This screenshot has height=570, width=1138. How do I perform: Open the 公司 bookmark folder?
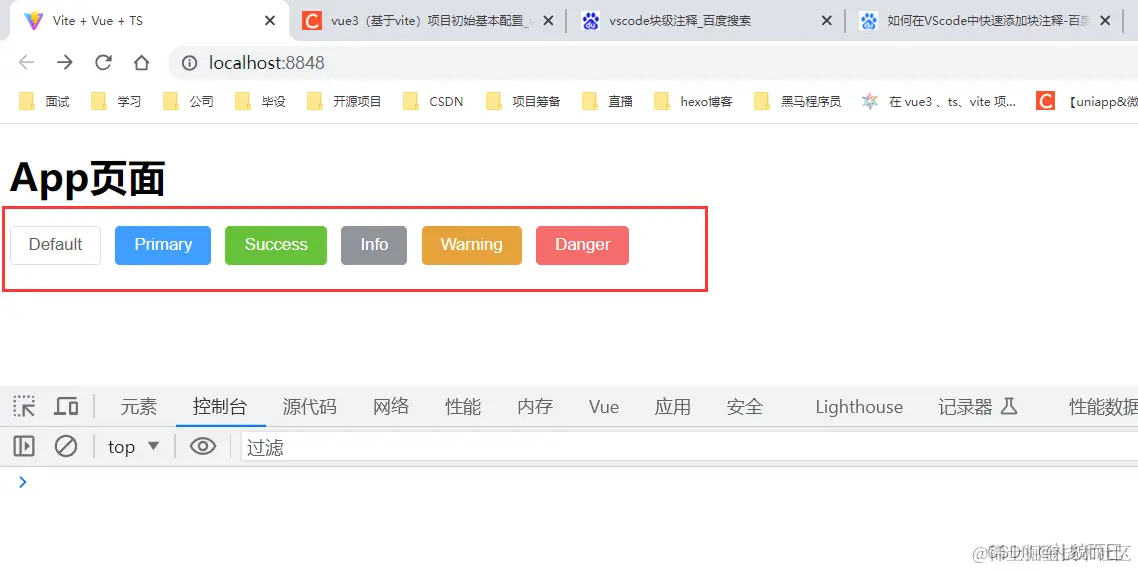point(189,102)
